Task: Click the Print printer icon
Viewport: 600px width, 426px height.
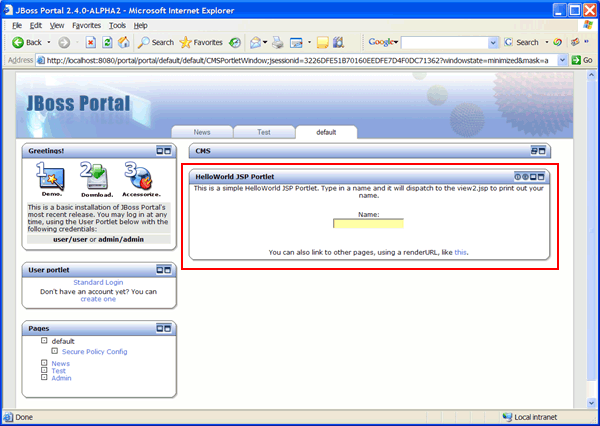Action: pos(278,42)
